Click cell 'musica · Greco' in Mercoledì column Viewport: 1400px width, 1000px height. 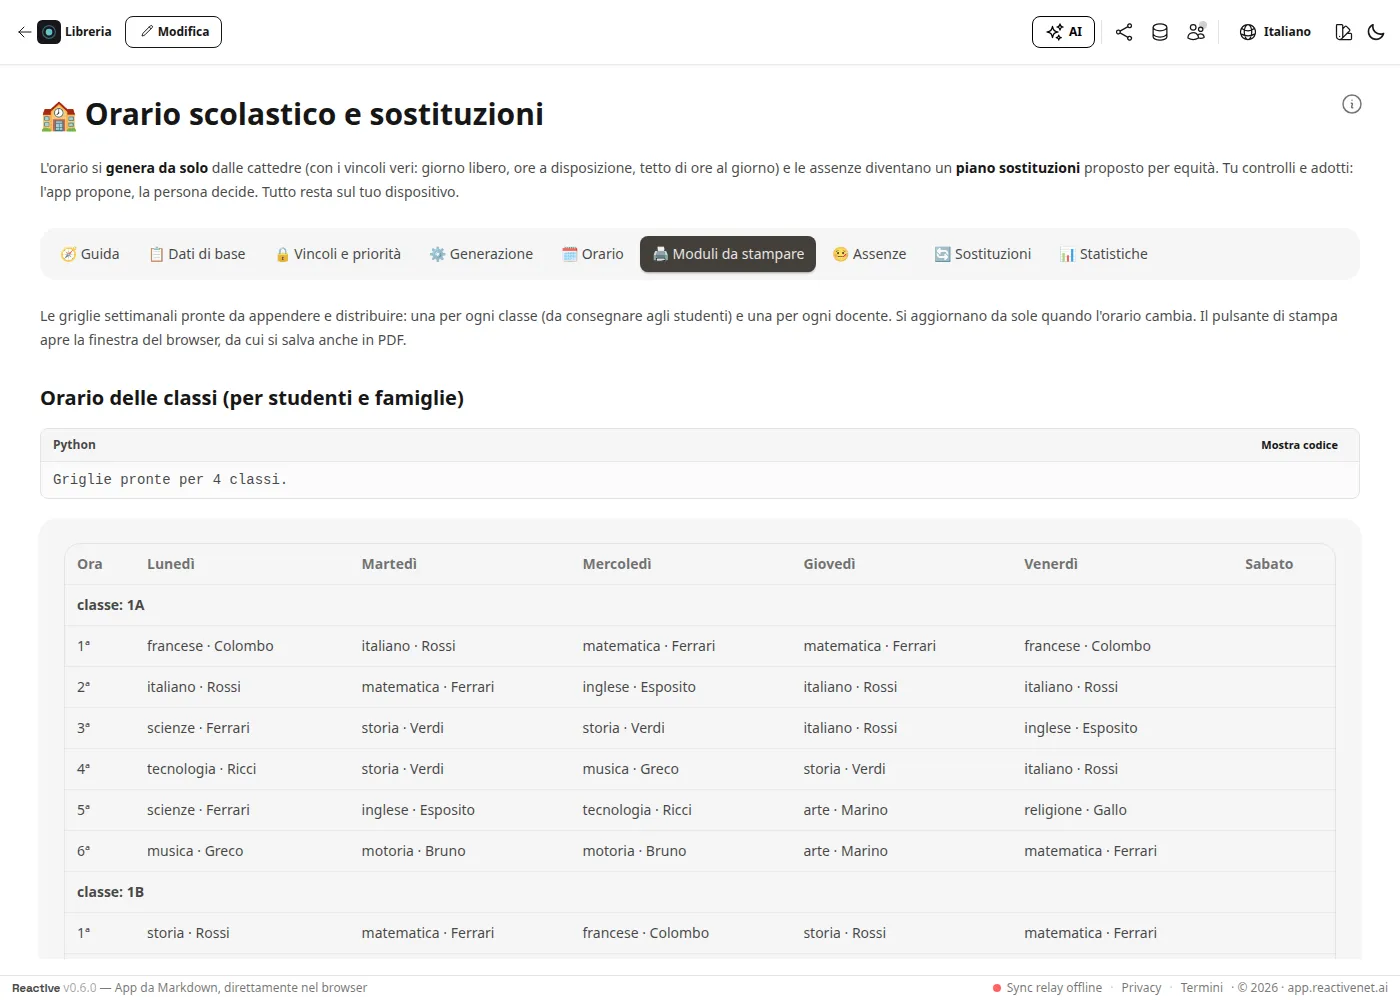631,769
